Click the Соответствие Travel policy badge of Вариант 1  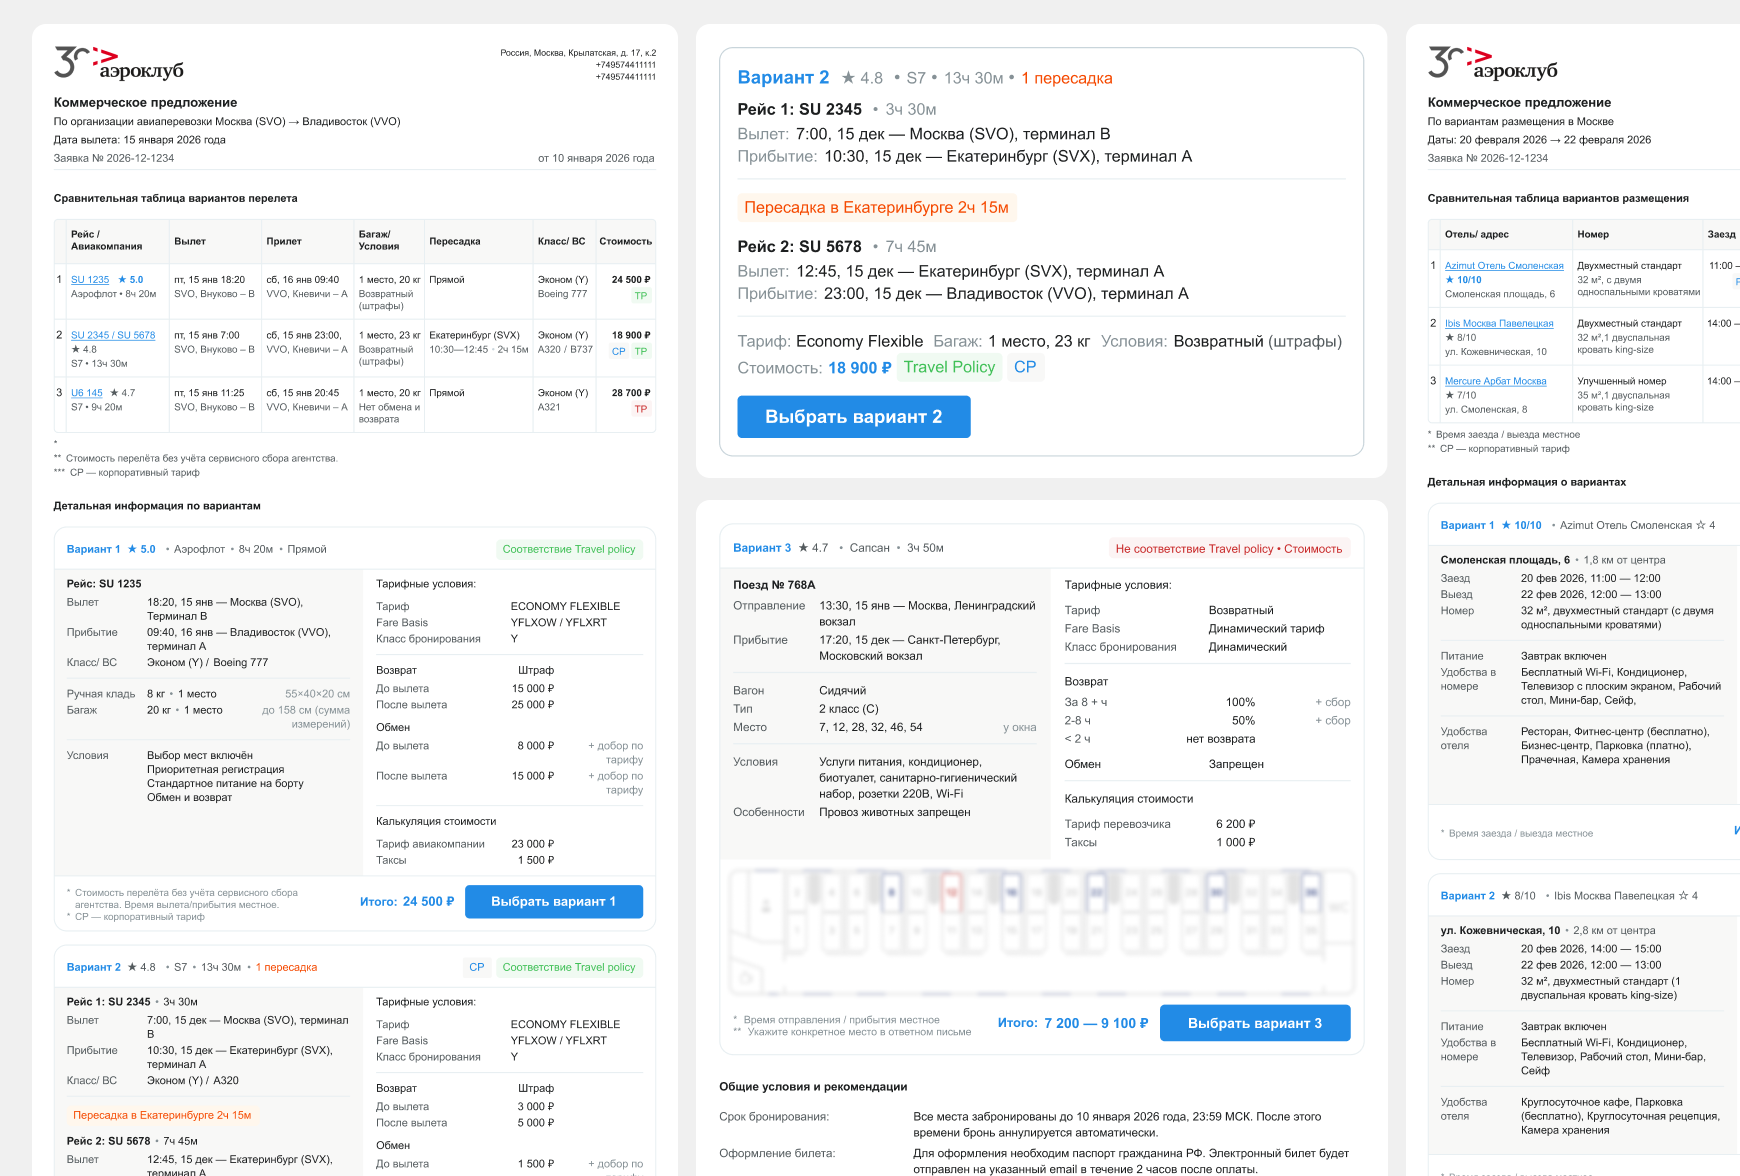tap(568, 549)
